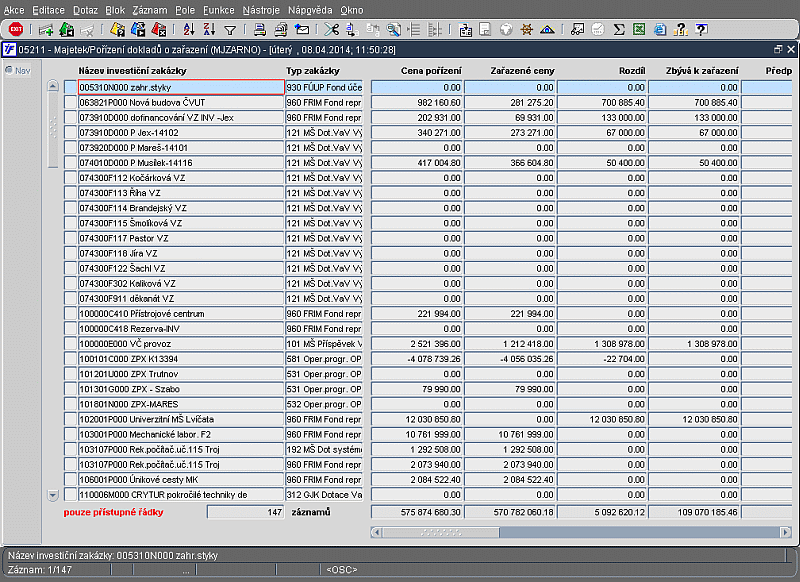Tick the checkbox for row 063821P000 Nová budova ČVUT
Screen dimensions: 800x582
point(70,103)
